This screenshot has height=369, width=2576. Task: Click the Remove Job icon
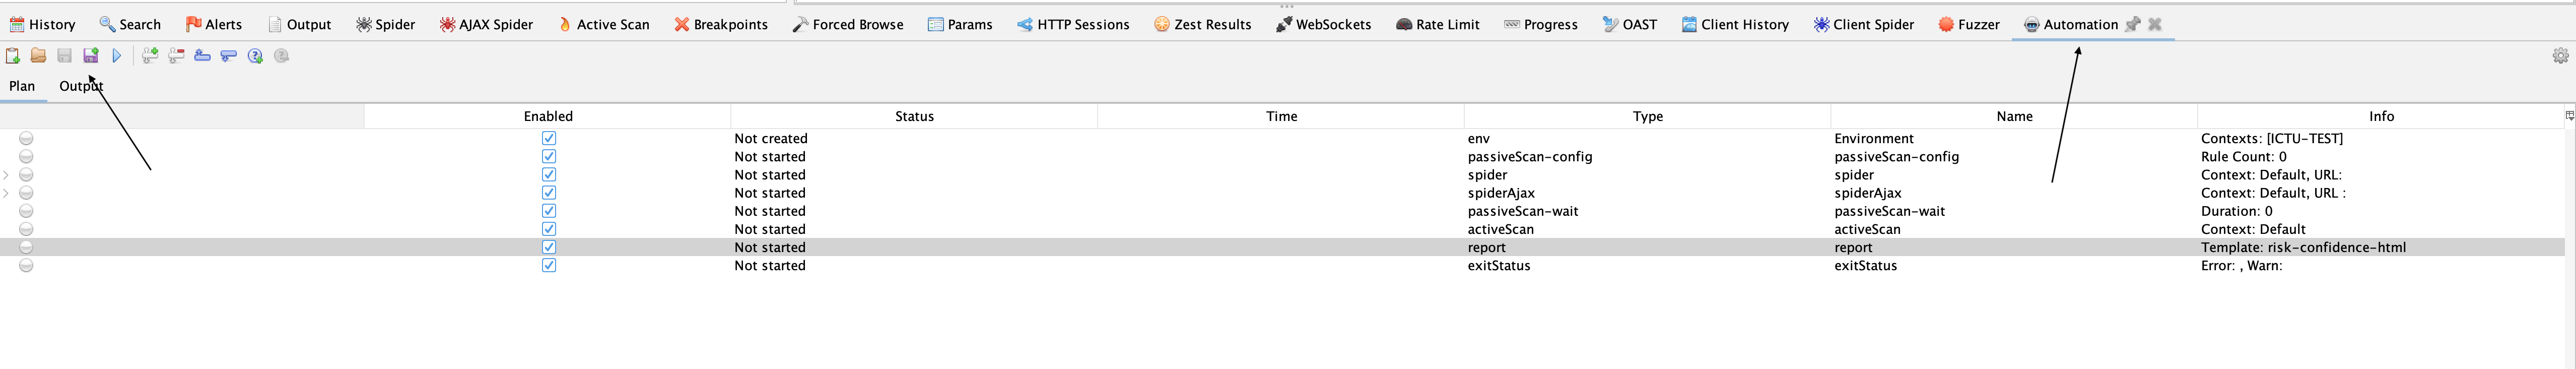click(x=176, y=56)
